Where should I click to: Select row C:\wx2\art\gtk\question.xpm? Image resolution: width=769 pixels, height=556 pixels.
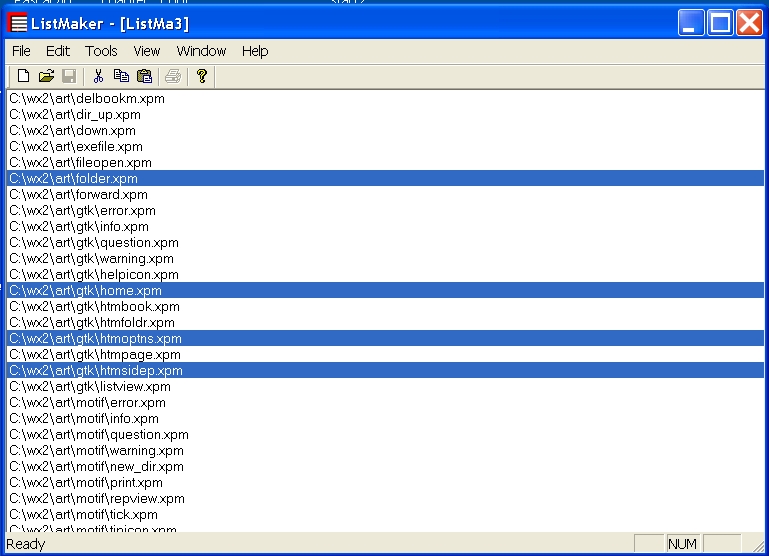coord(385,243)
